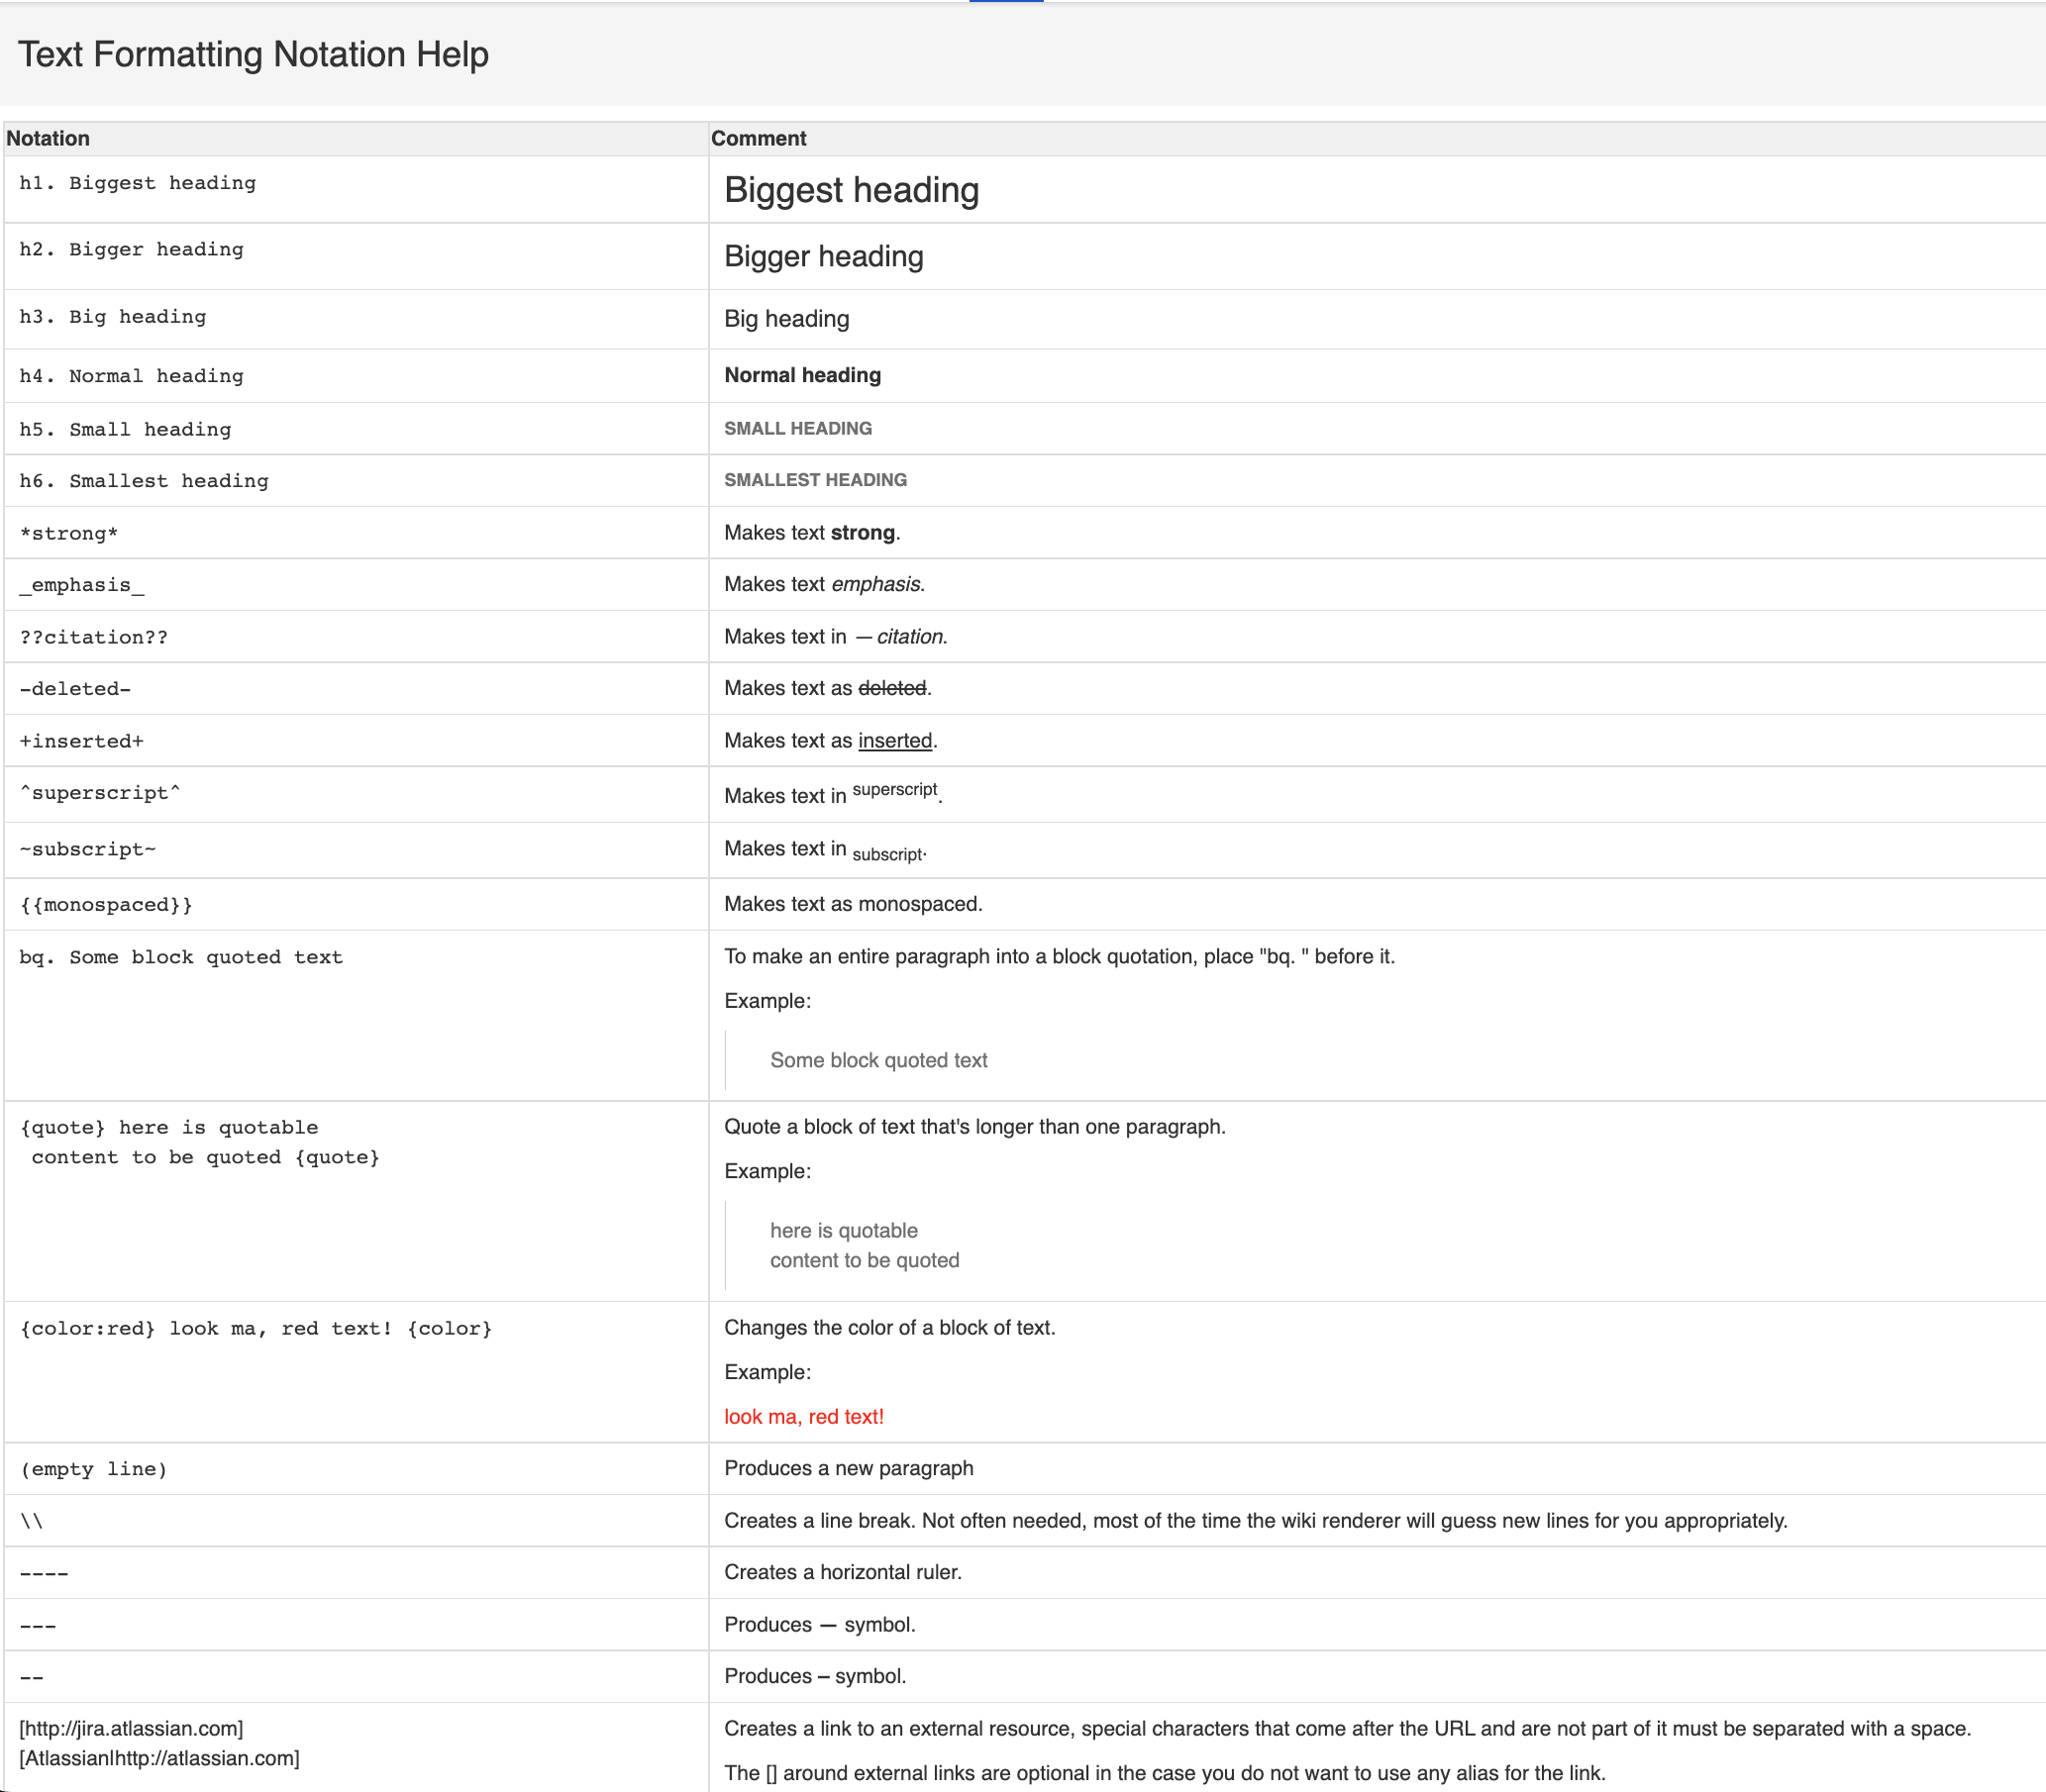Click the quoted 'here is quotable' block

click(x=843, y=1231)
